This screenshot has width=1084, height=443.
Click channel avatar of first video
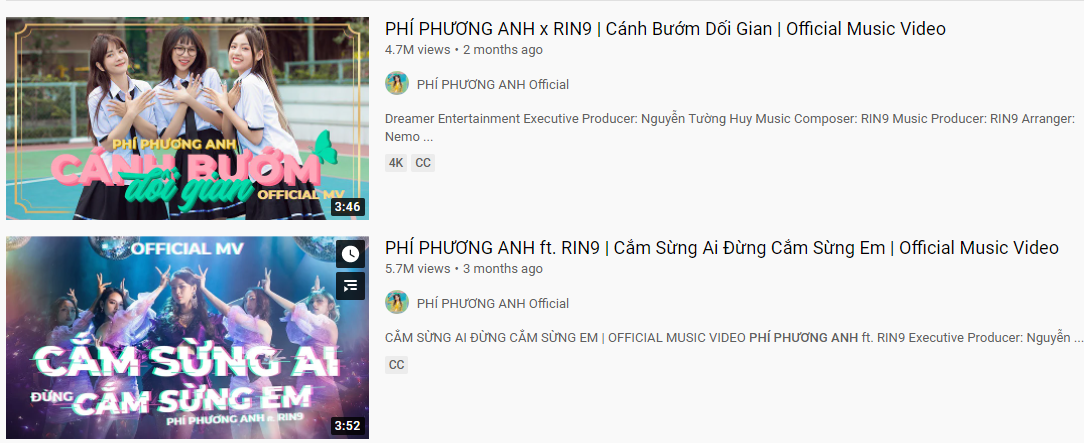click(397, 84)
